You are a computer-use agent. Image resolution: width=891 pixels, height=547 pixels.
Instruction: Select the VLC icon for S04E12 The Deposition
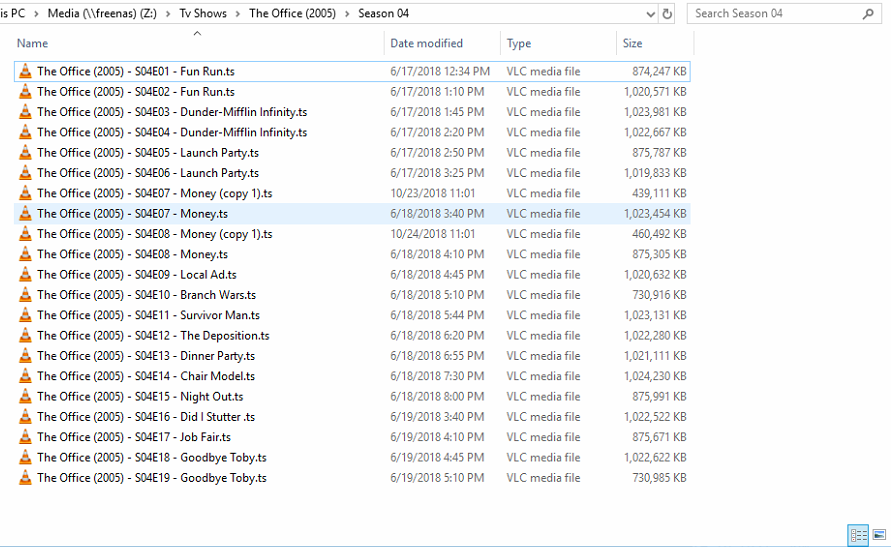pyautogui.click(x=25, y=336)
